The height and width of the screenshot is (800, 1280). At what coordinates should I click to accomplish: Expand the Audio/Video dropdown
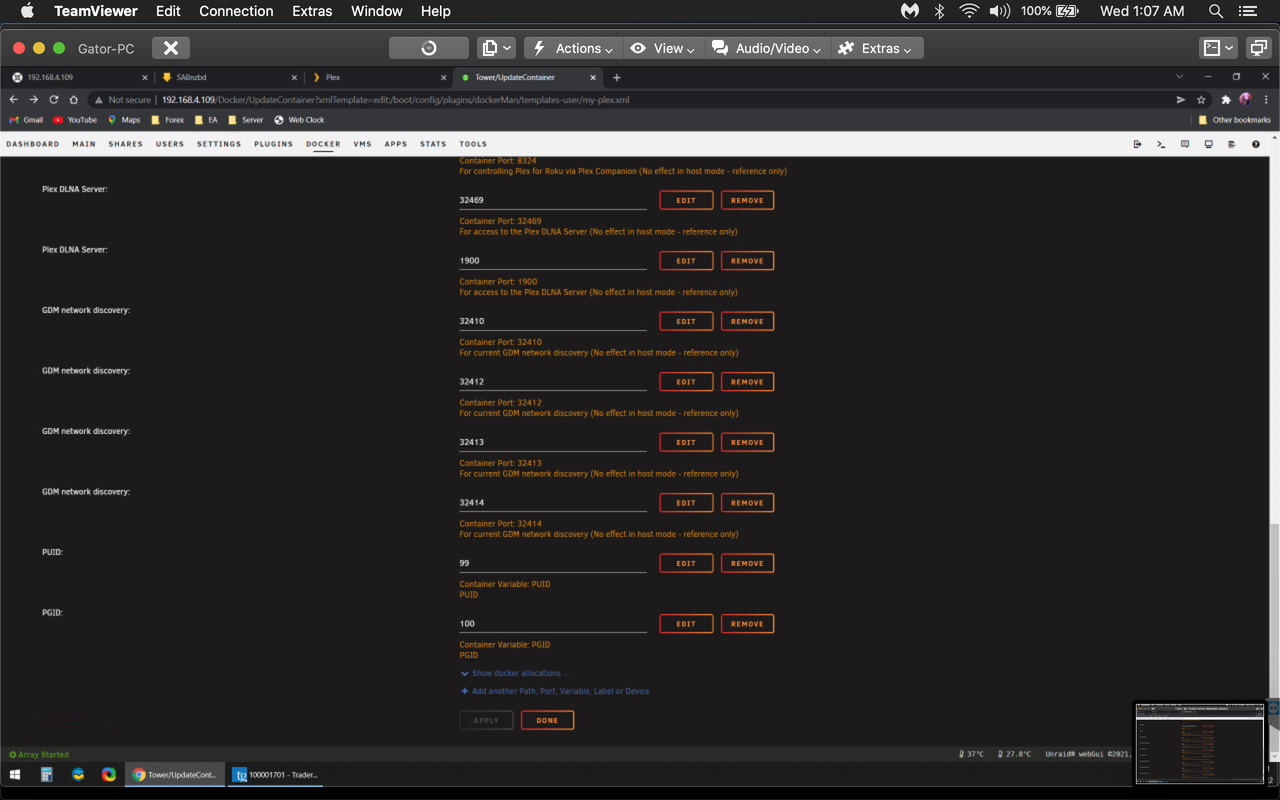point(766,47)
